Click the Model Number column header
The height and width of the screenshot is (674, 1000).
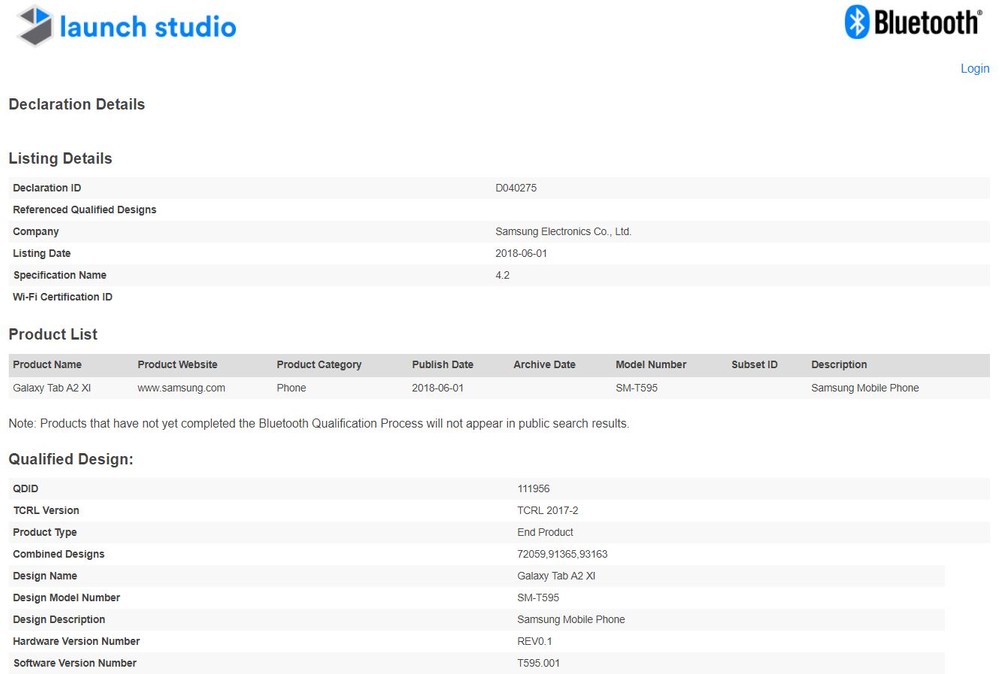651,365
